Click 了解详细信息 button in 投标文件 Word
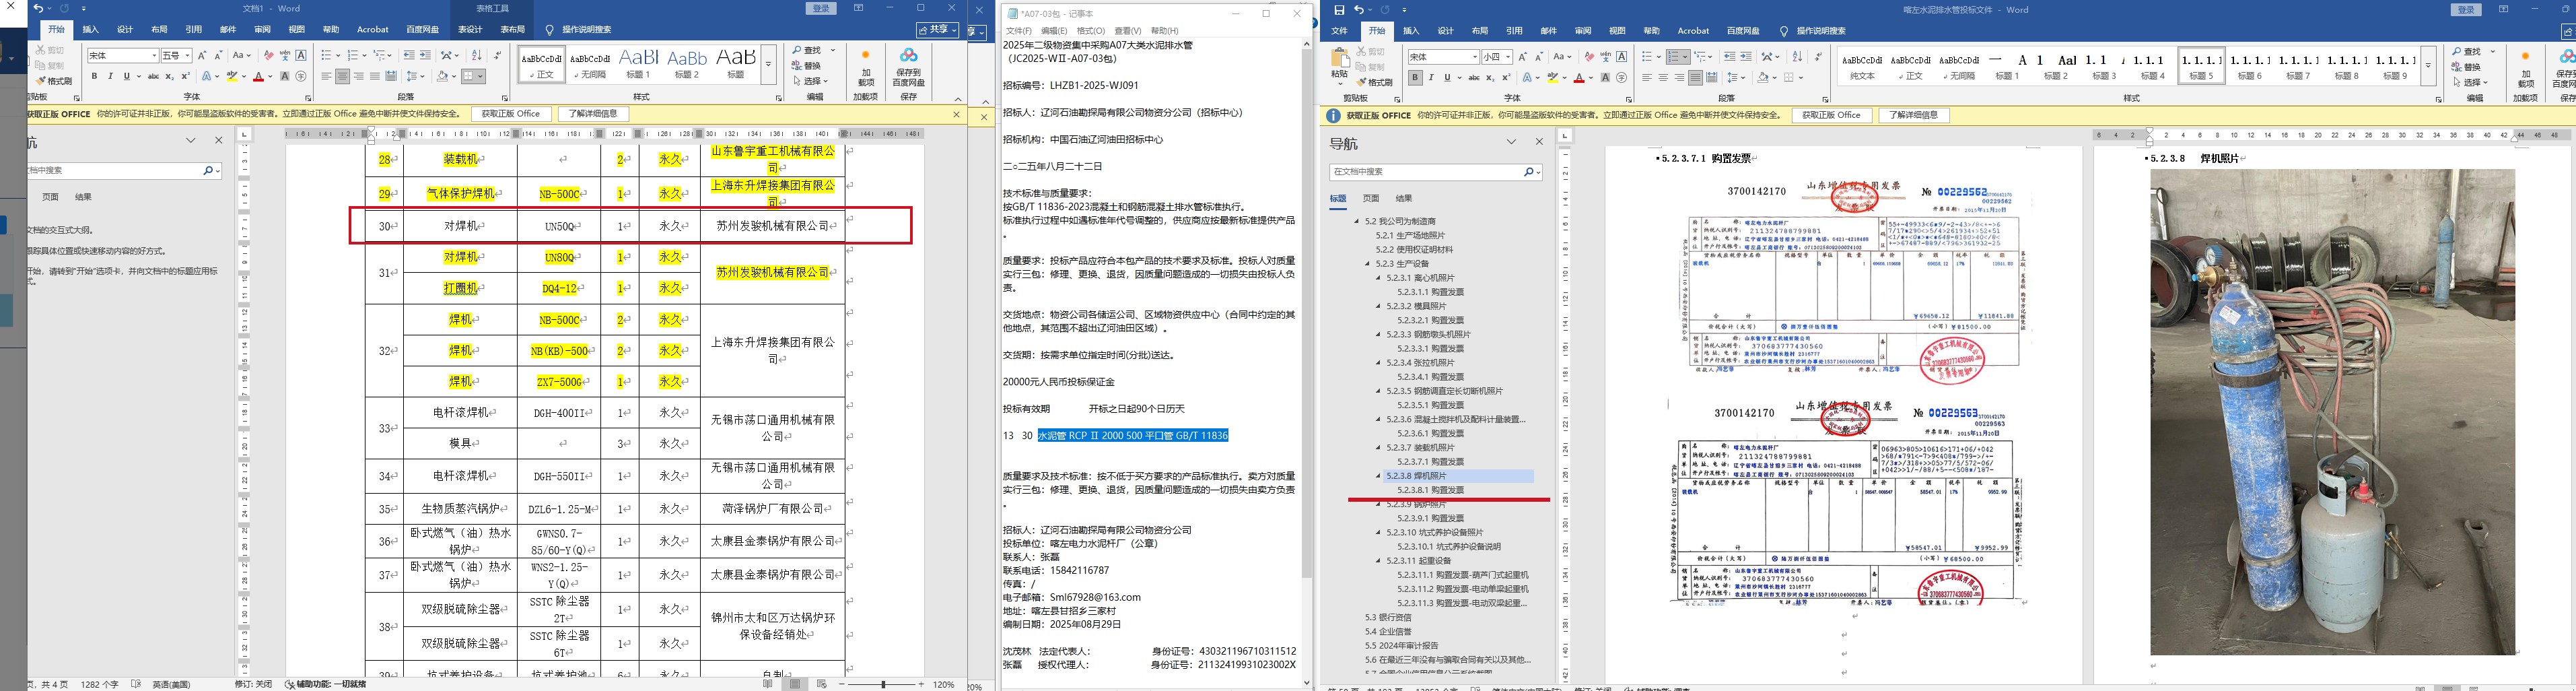 point(1914,115)
